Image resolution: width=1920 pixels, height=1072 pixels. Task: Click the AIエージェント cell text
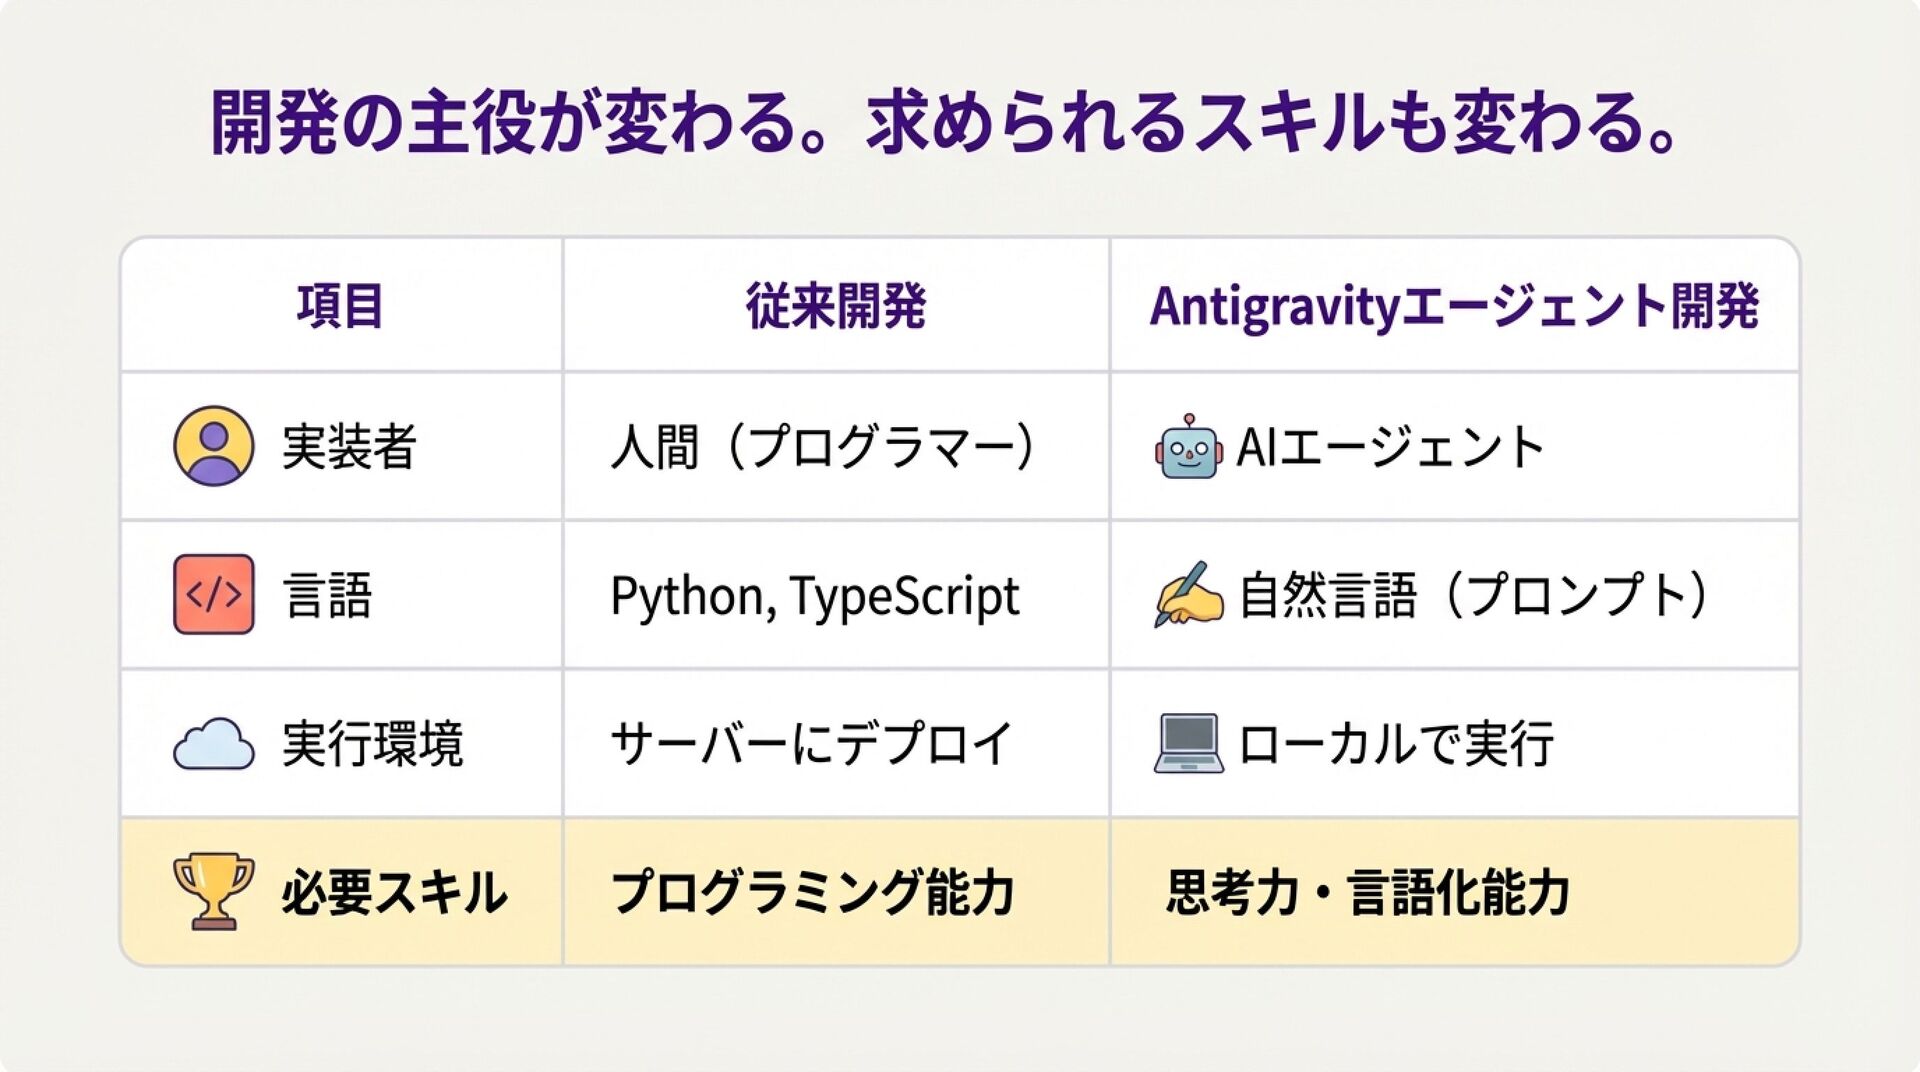(x=1391, y=447)
